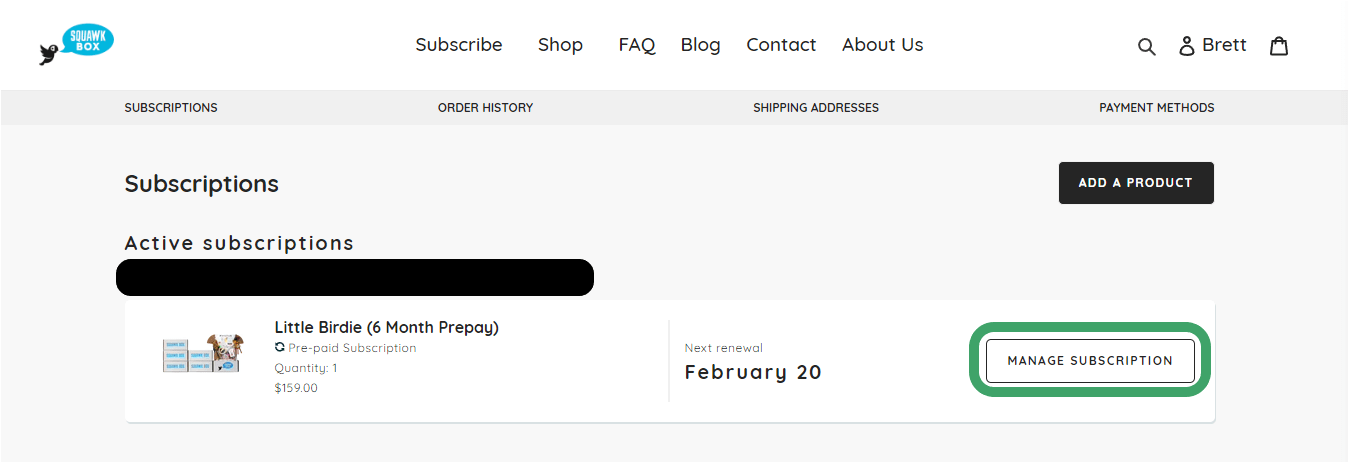Open the shopping bag cart icon
The width and height of the screenshot is (1351, 462).
tap(1279, 46)
